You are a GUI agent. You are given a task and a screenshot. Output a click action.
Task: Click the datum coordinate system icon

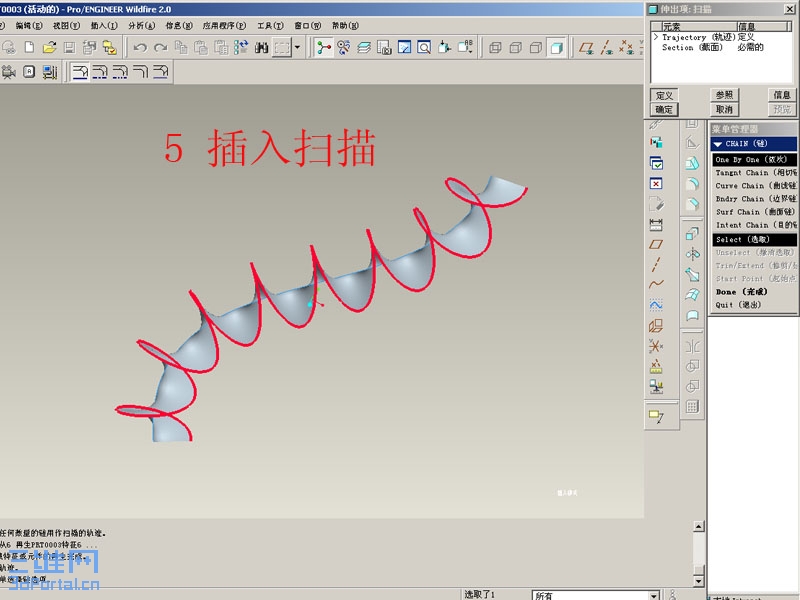[x=656, y=346]
